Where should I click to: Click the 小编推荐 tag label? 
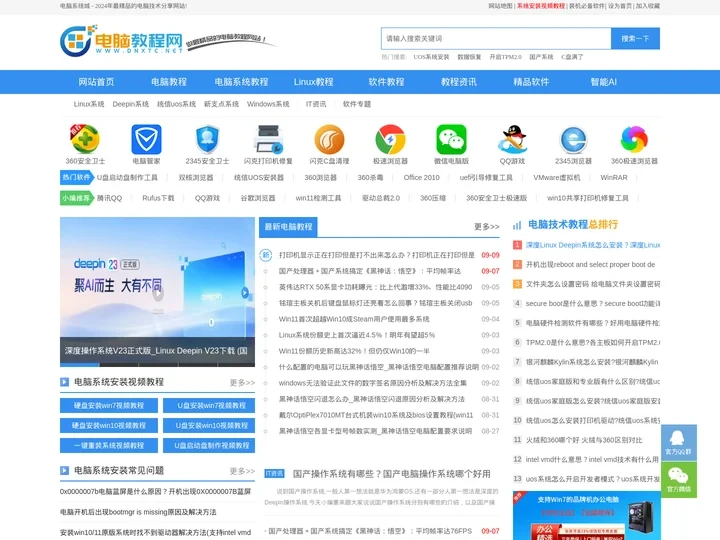(76, 198)
